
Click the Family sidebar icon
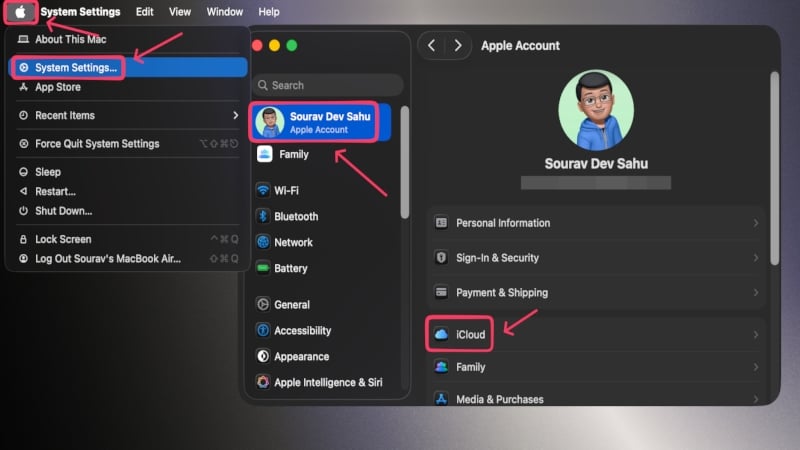[264, 154]
